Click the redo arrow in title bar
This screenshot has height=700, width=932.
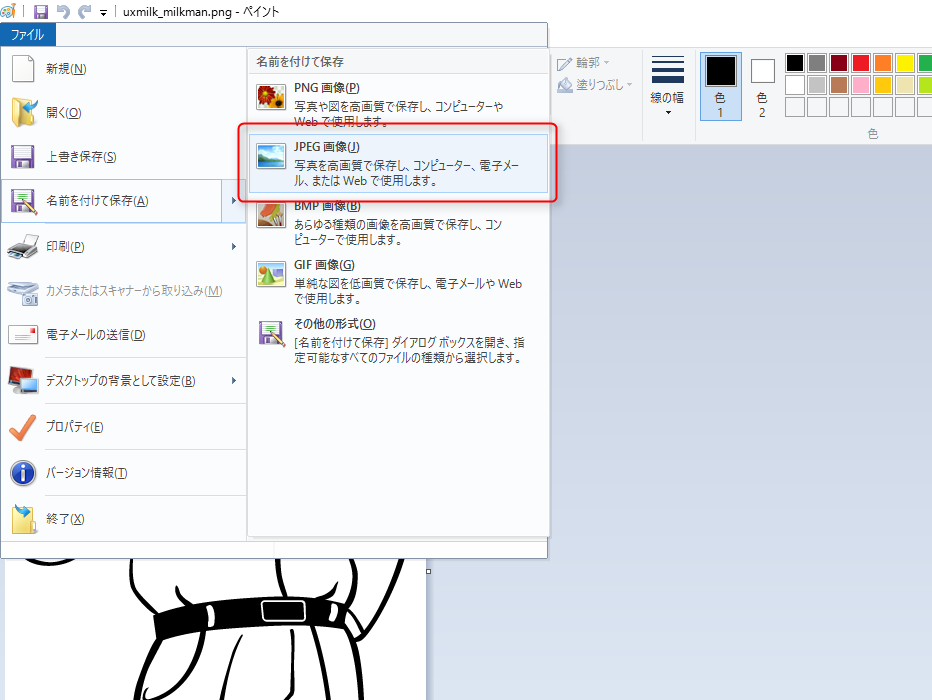click(x=84, y=12)
